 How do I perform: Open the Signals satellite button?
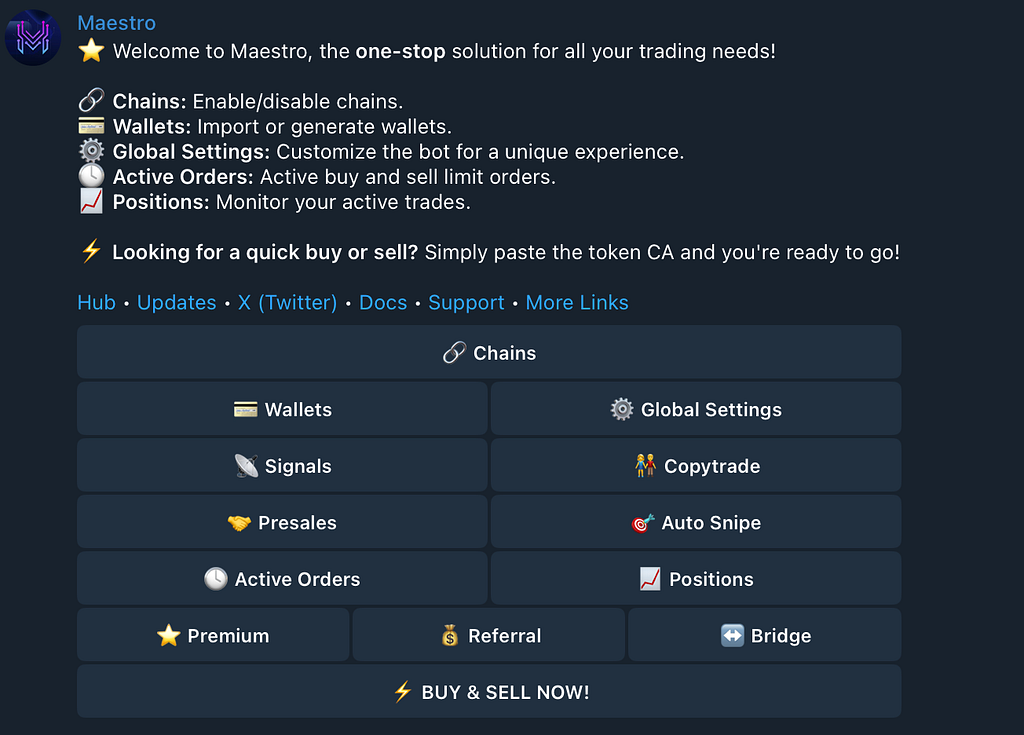tap(282, 465)
